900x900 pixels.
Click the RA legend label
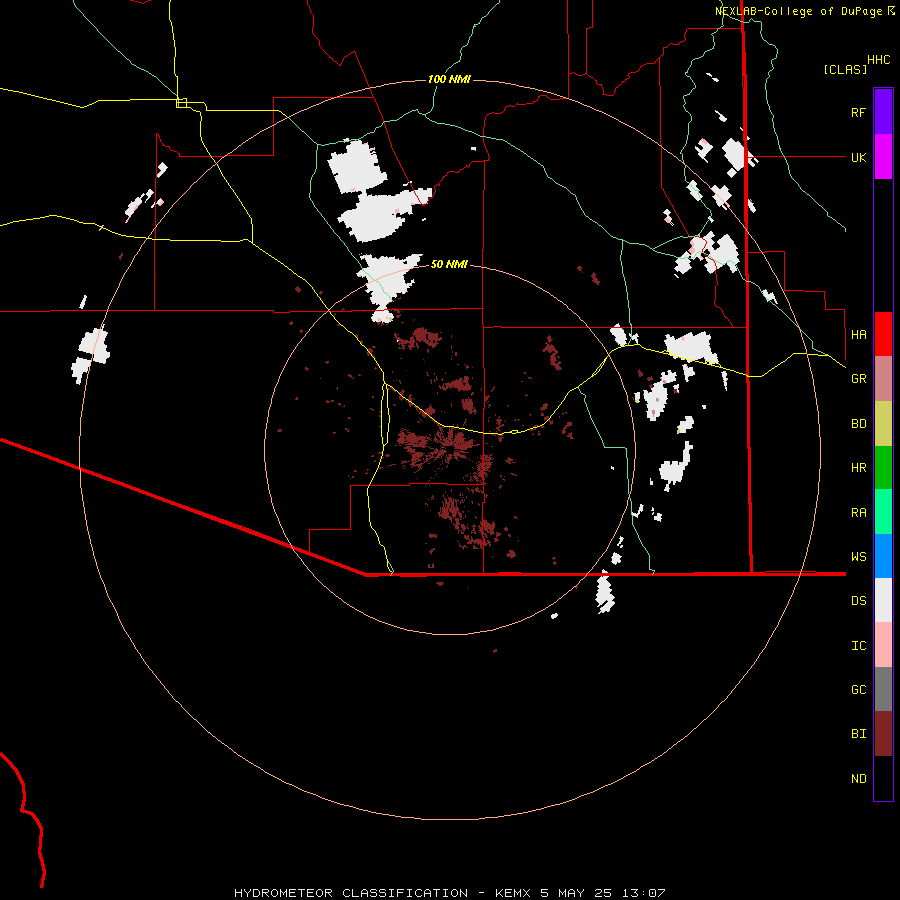click(x=858, y=513)
